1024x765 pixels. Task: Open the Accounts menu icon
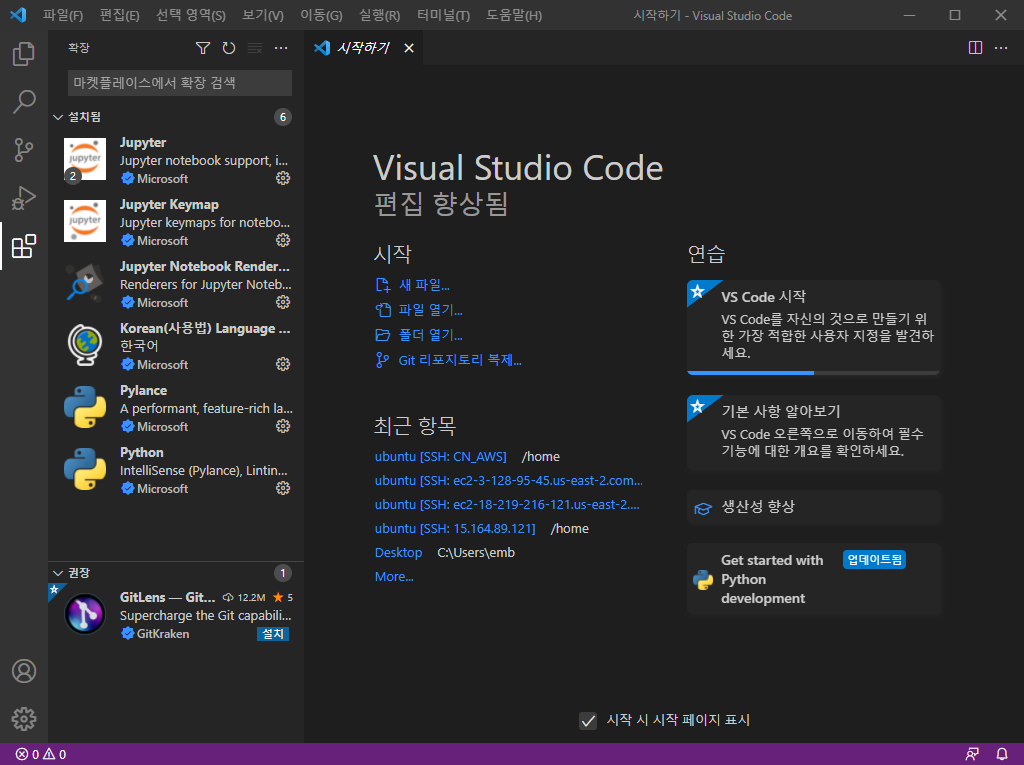click(x=24, y=671)
